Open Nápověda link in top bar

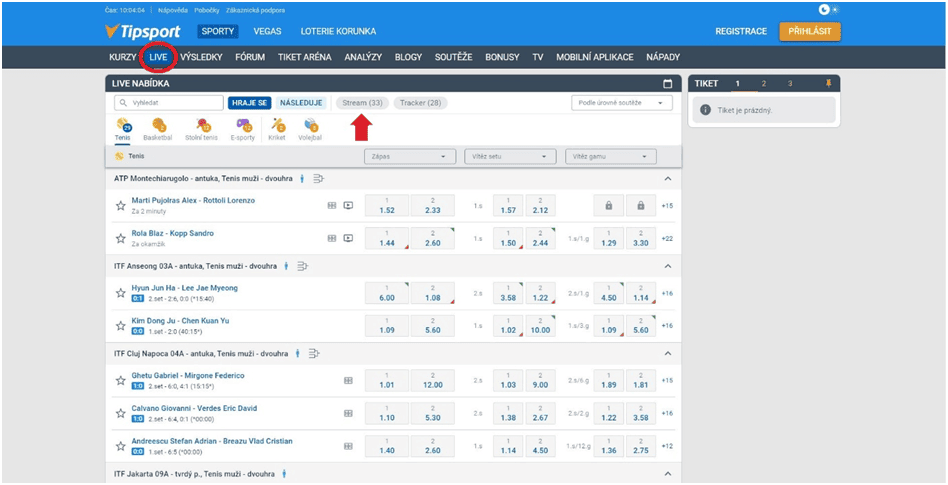pyautogui.click(x=173, y=10)
